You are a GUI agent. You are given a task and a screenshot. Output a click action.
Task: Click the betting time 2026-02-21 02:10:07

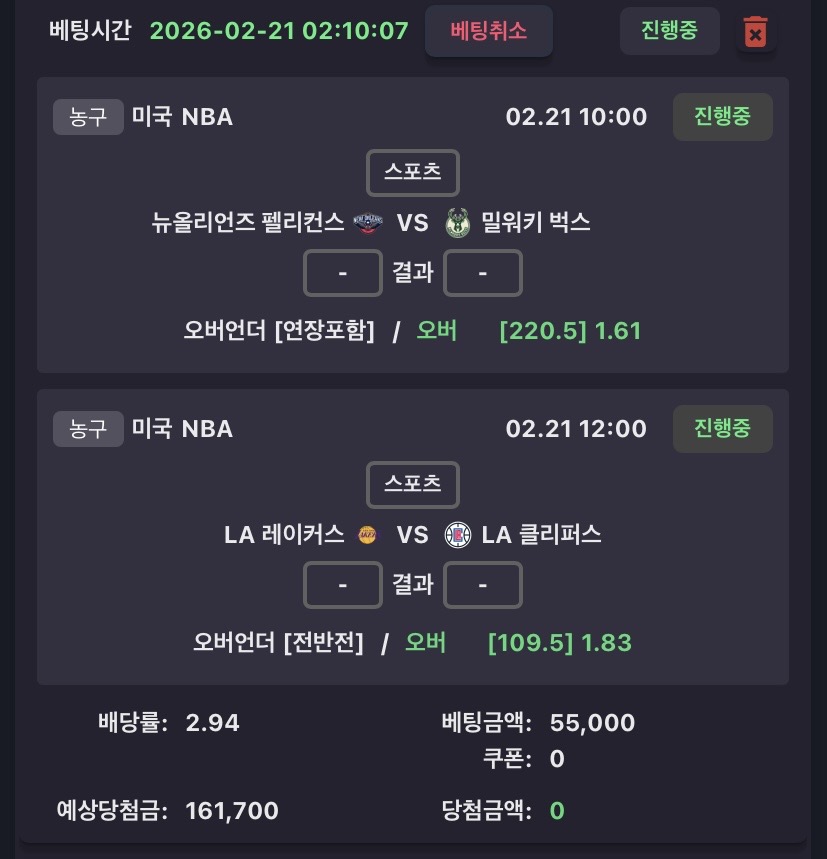pos(279,30)
